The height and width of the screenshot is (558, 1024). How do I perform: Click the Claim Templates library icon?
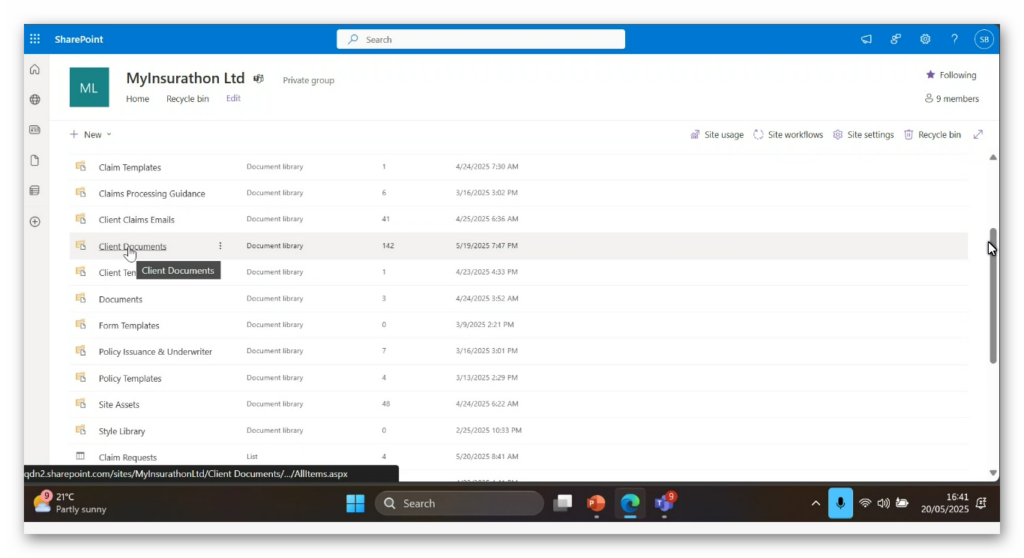[x=80, y=166]
